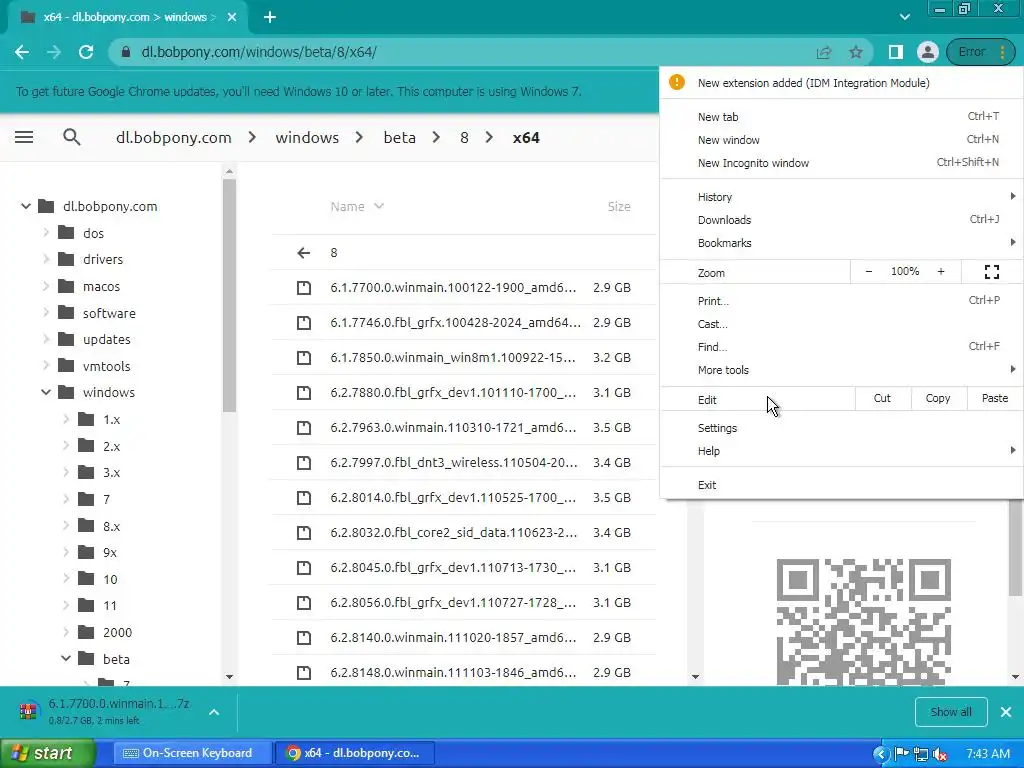Click the flag tray icon
This screenshot has height=768, width=1024.
click(x=902, y=754)
